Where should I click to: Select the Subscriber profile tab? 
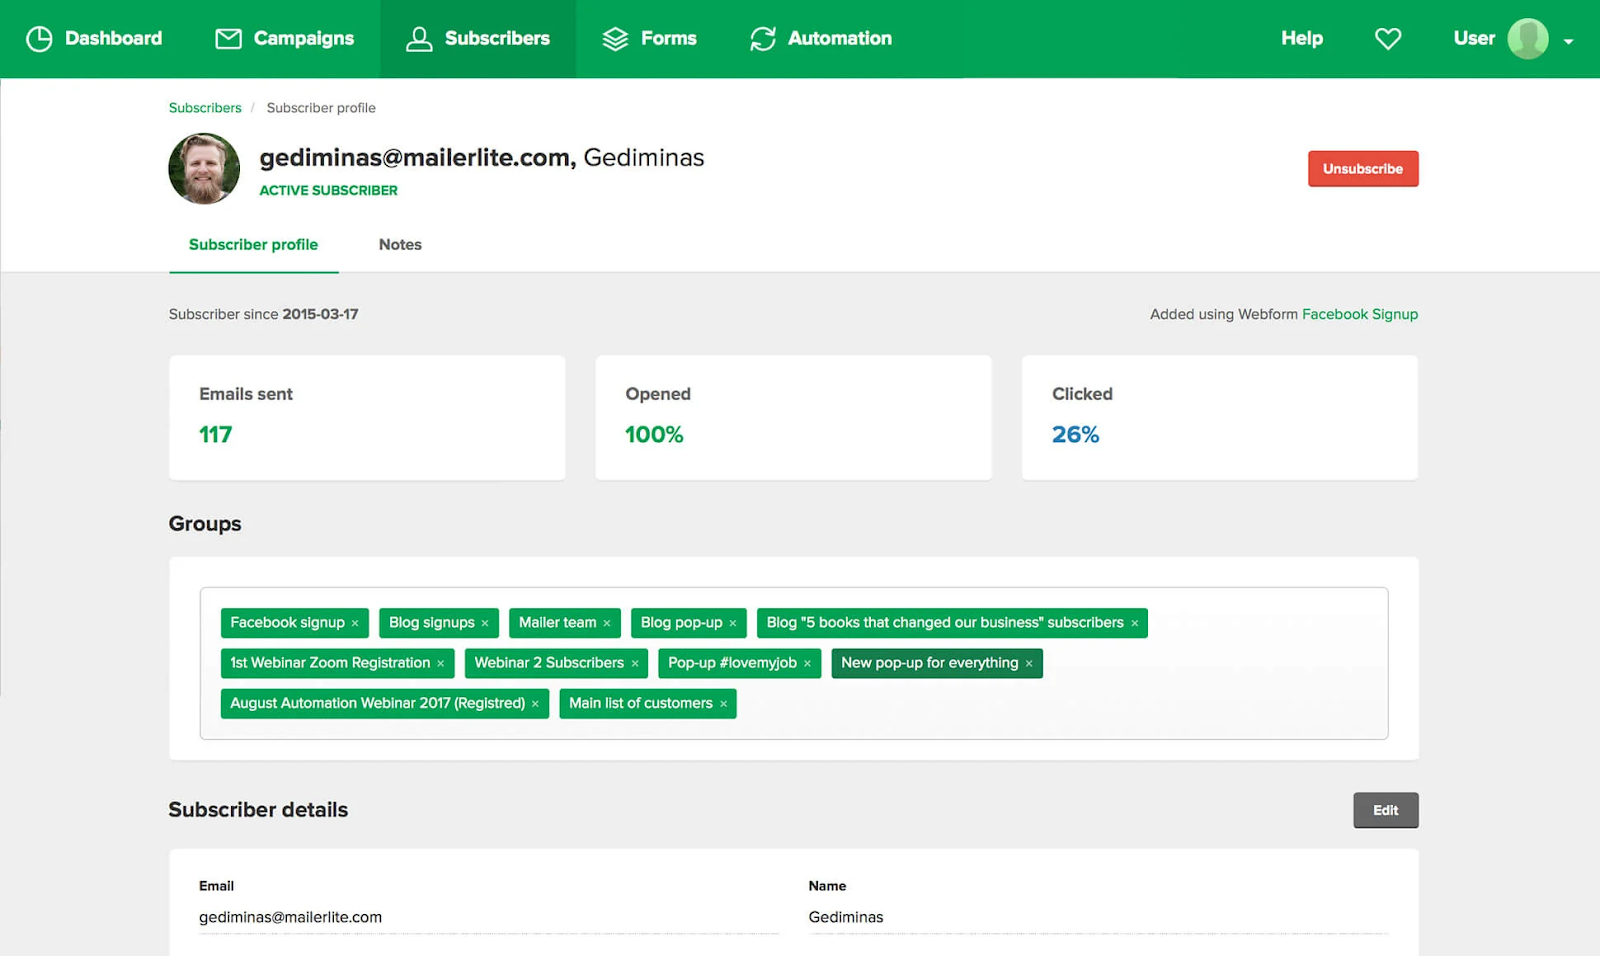[x=253, y=245]
